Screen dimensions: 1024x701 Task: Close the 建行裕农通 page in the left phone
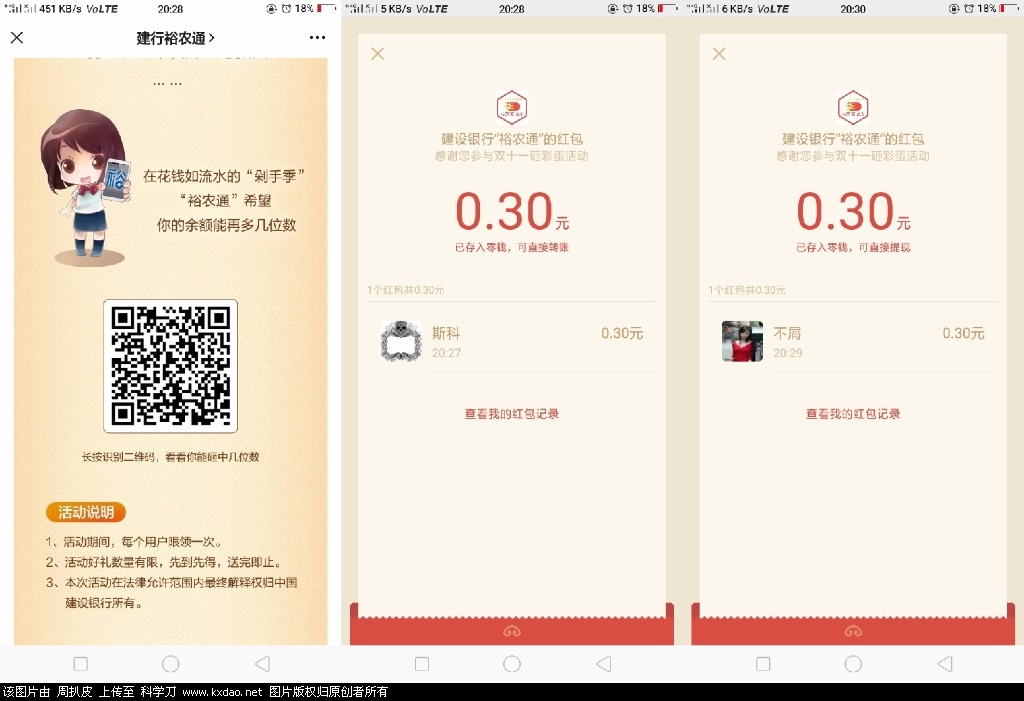click(17, 38)
